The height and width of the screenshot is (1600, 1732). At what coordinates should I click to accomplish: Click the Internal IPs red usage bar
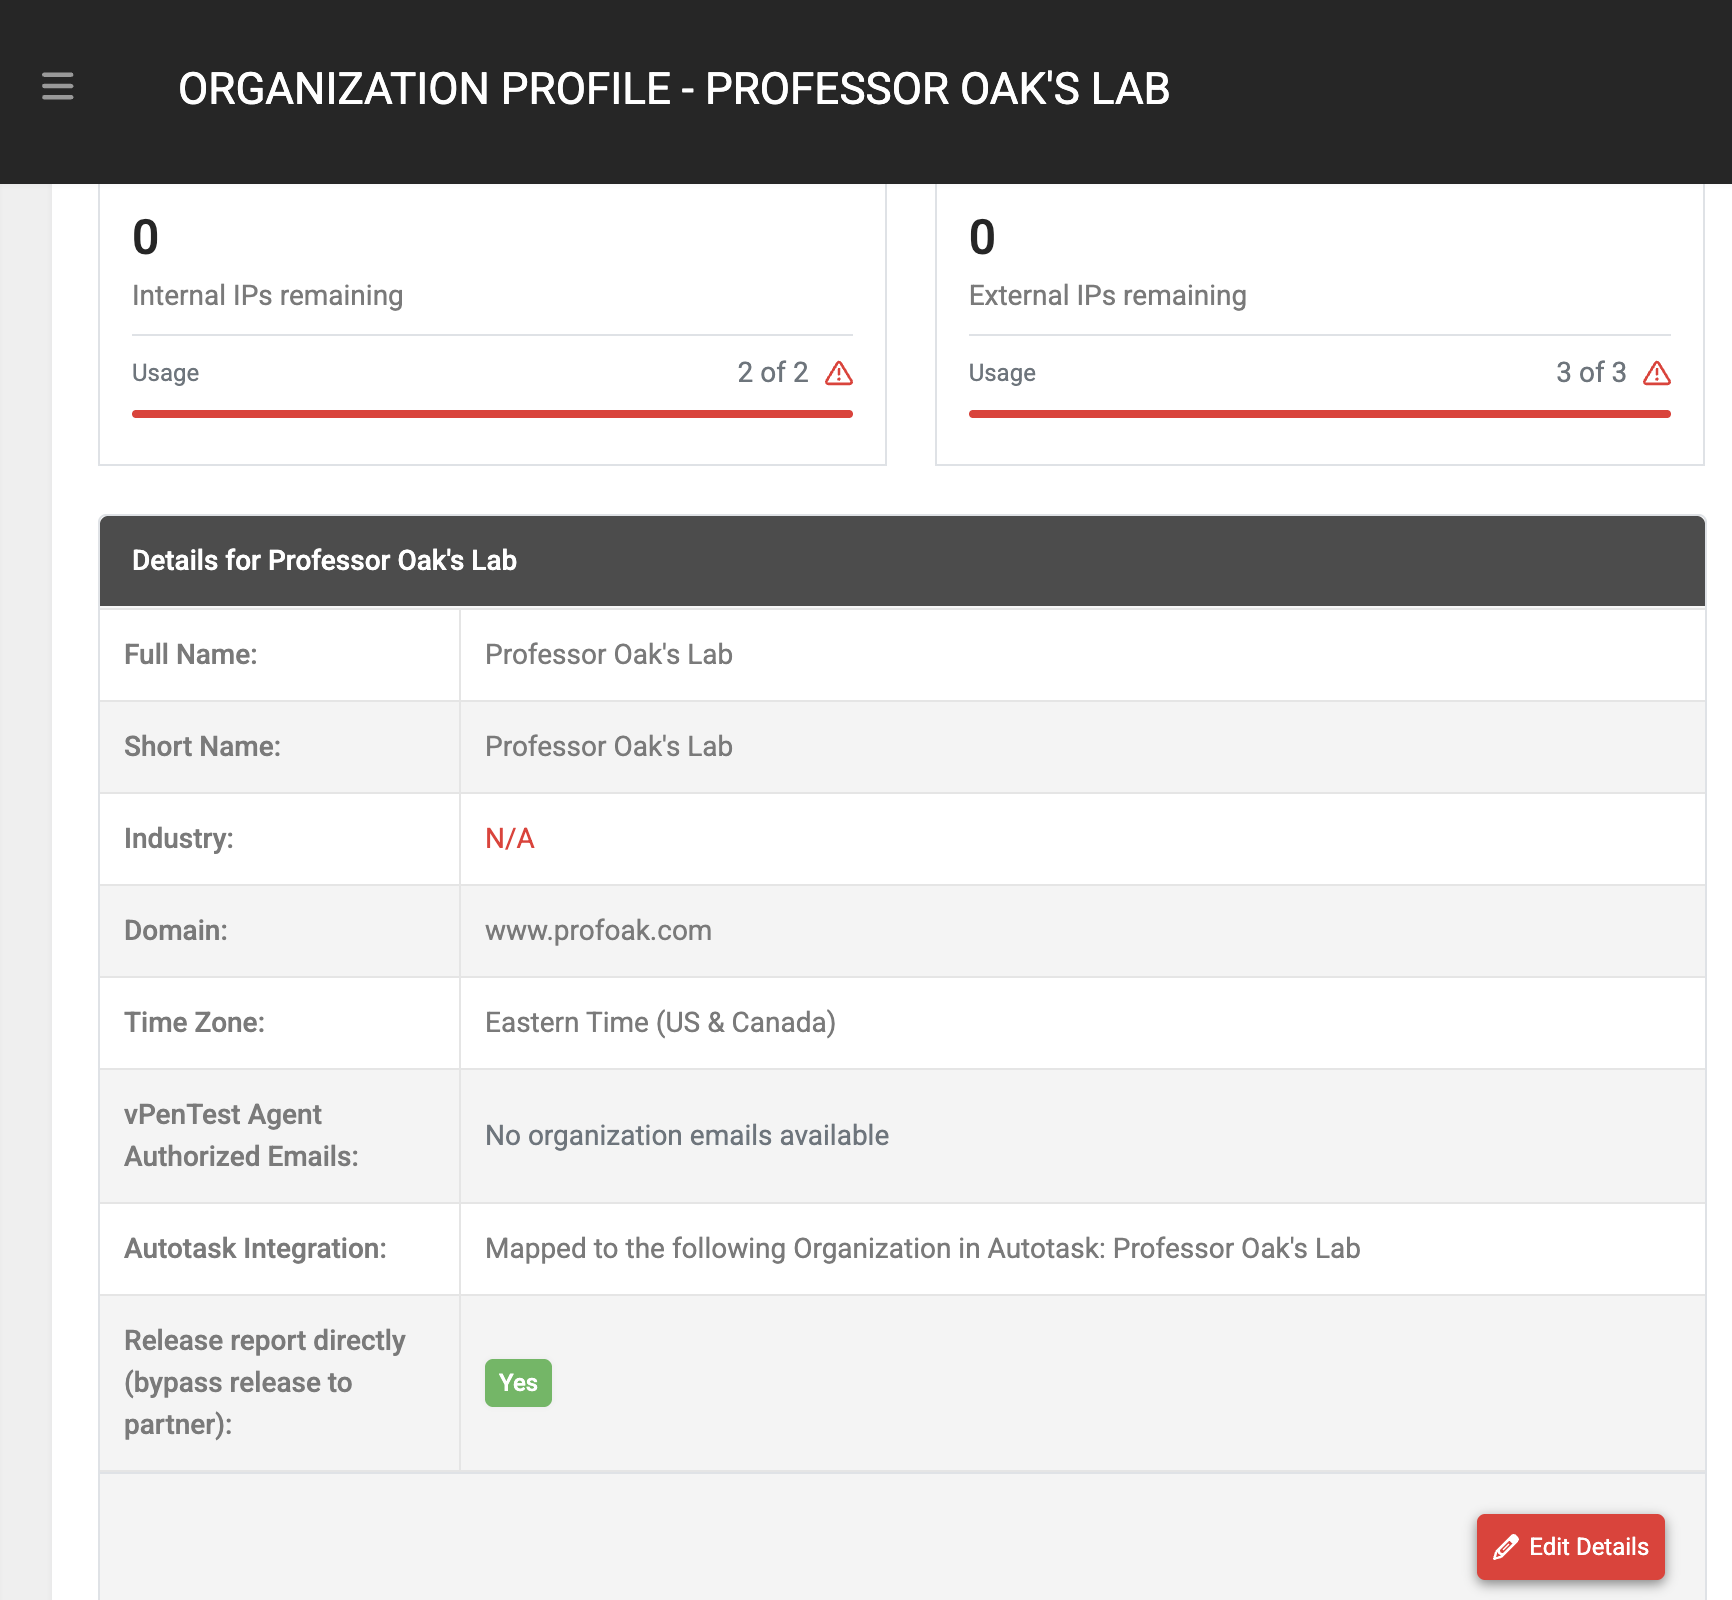click(x=492, y=414)
